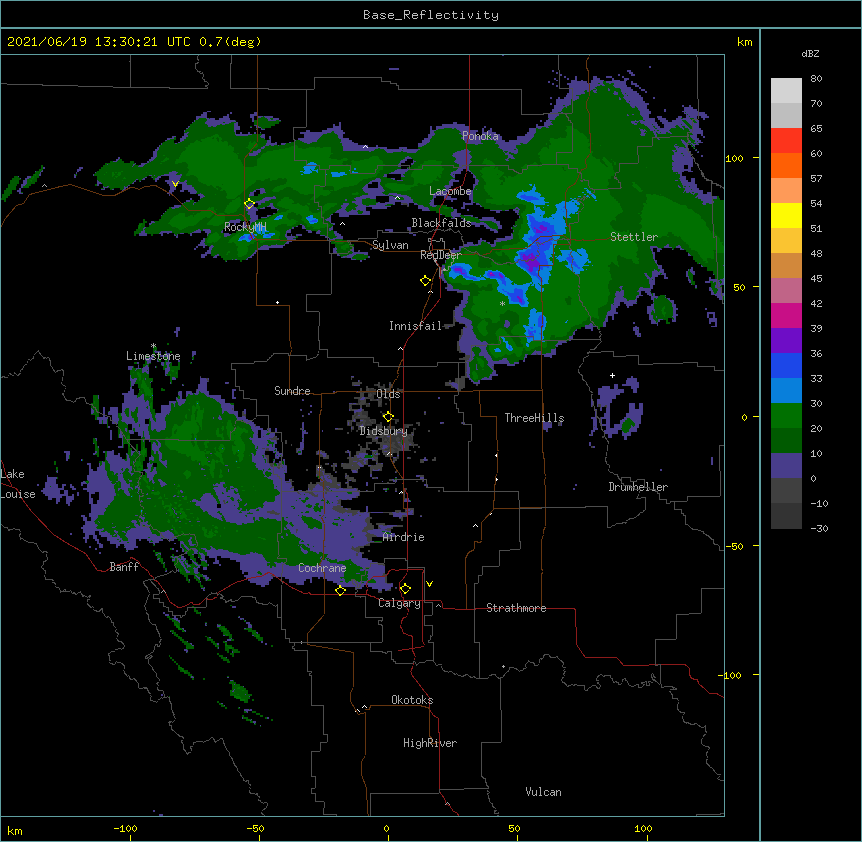The height and width of the screenshot is (842, 862).
Task: Choose the purple 36–39 dBZ legend swatch
Action: (x=786, y=341)
